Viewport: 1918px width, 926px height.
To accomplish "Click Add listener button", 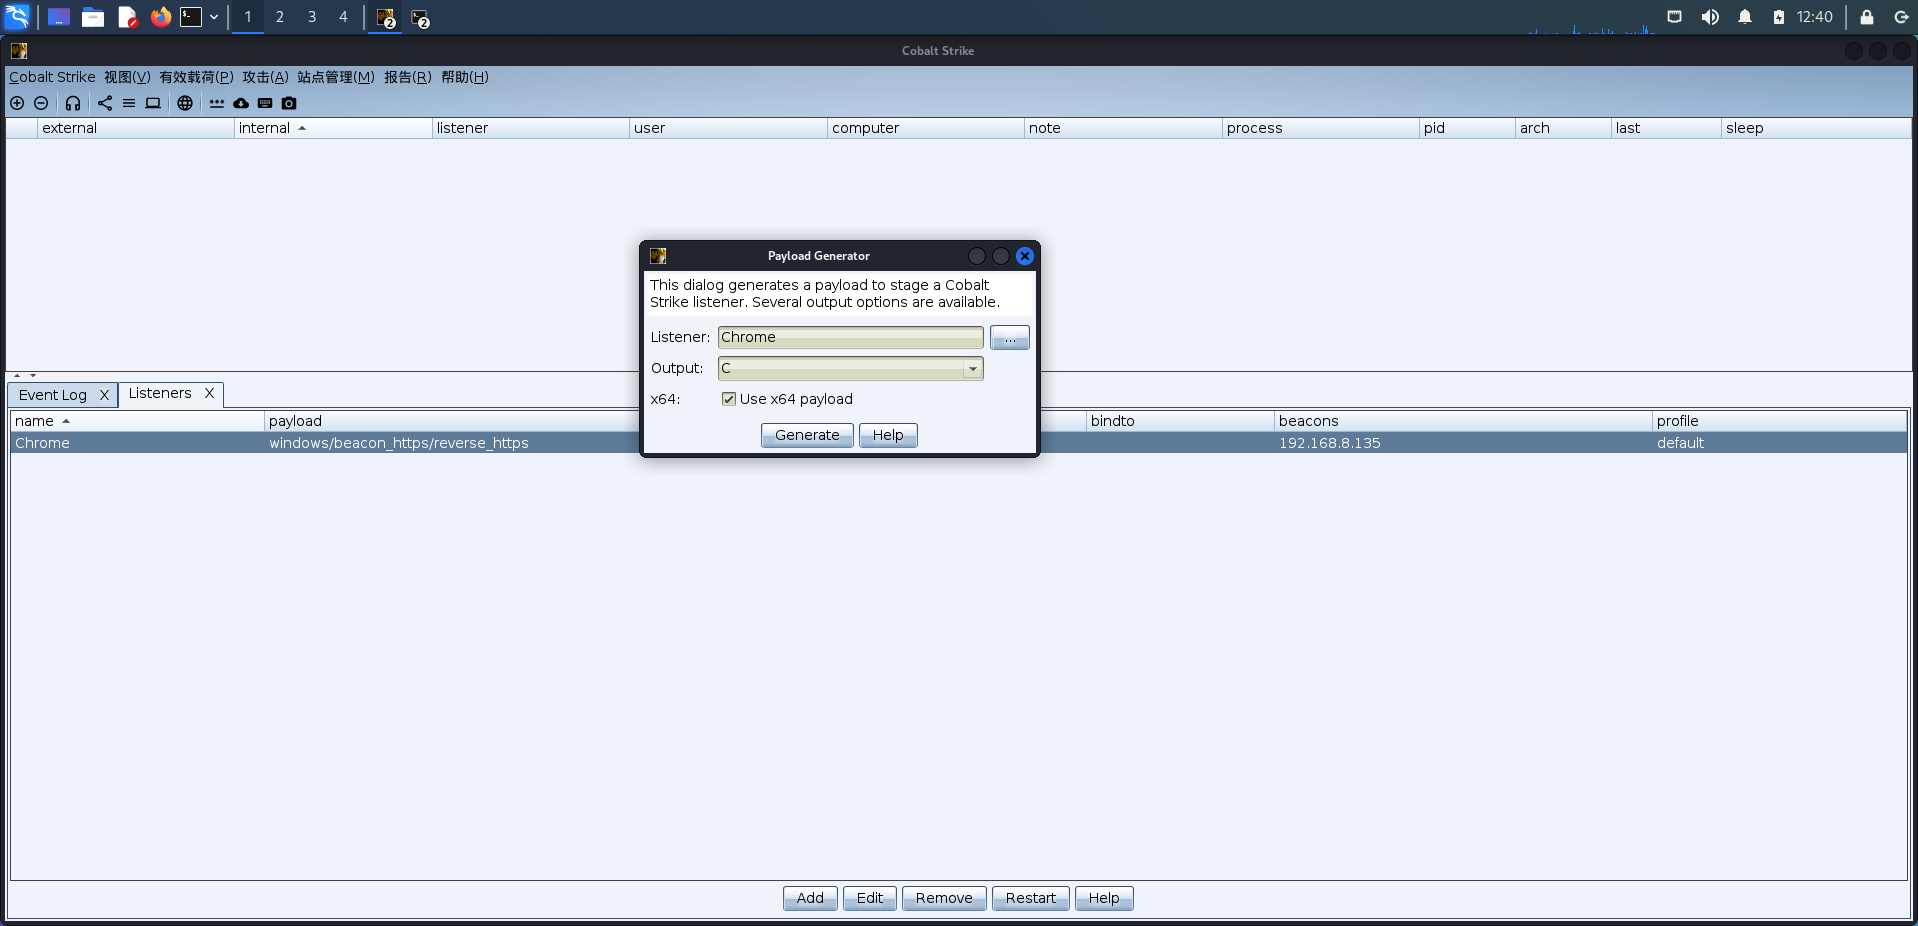I will point(810,898).
